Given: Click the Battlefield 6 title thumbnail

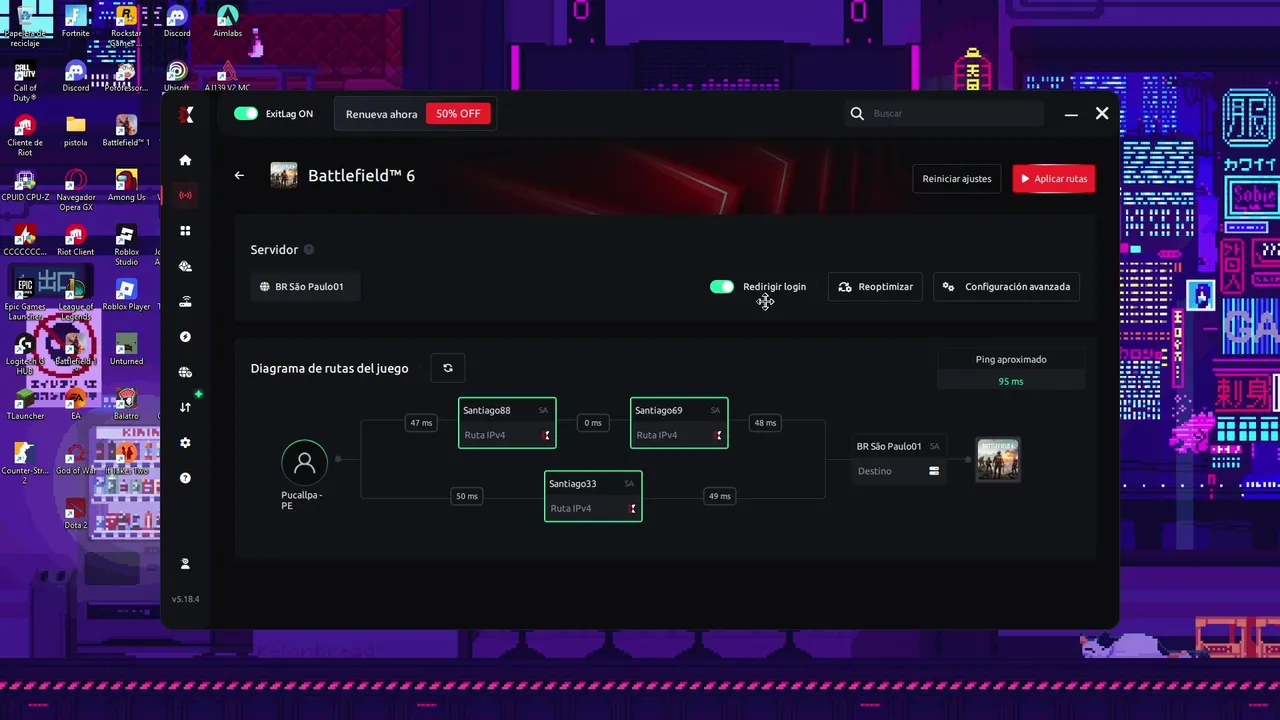Looking at the screenshot, I should tap(284, 175).
